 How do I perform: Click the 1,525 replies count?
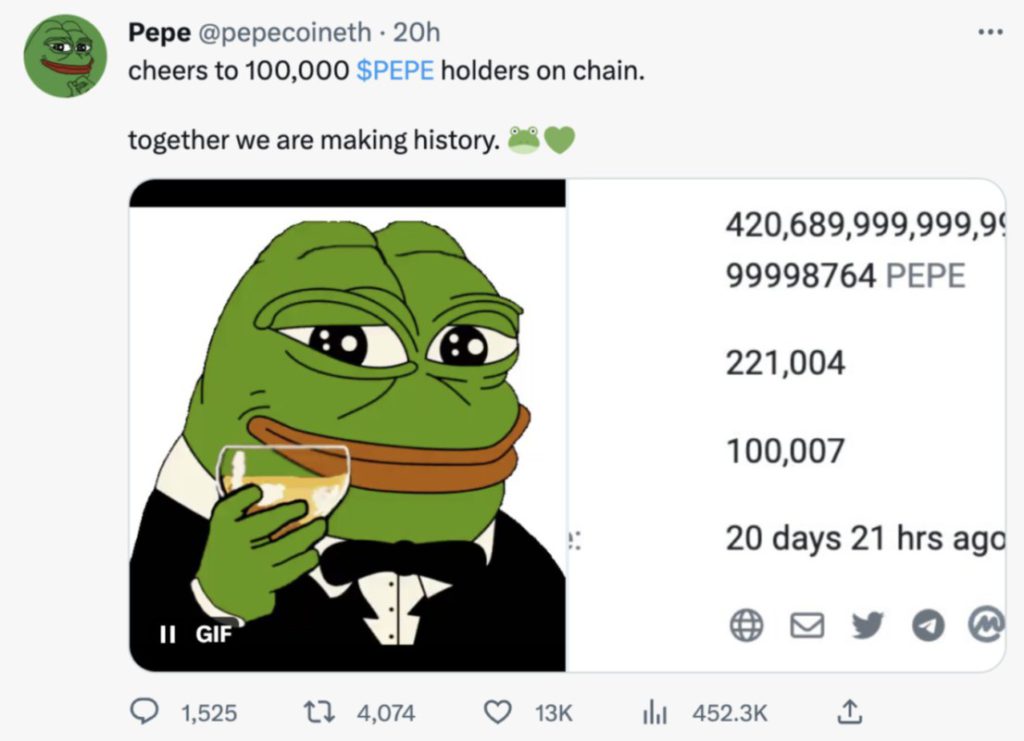coord(209,713)
